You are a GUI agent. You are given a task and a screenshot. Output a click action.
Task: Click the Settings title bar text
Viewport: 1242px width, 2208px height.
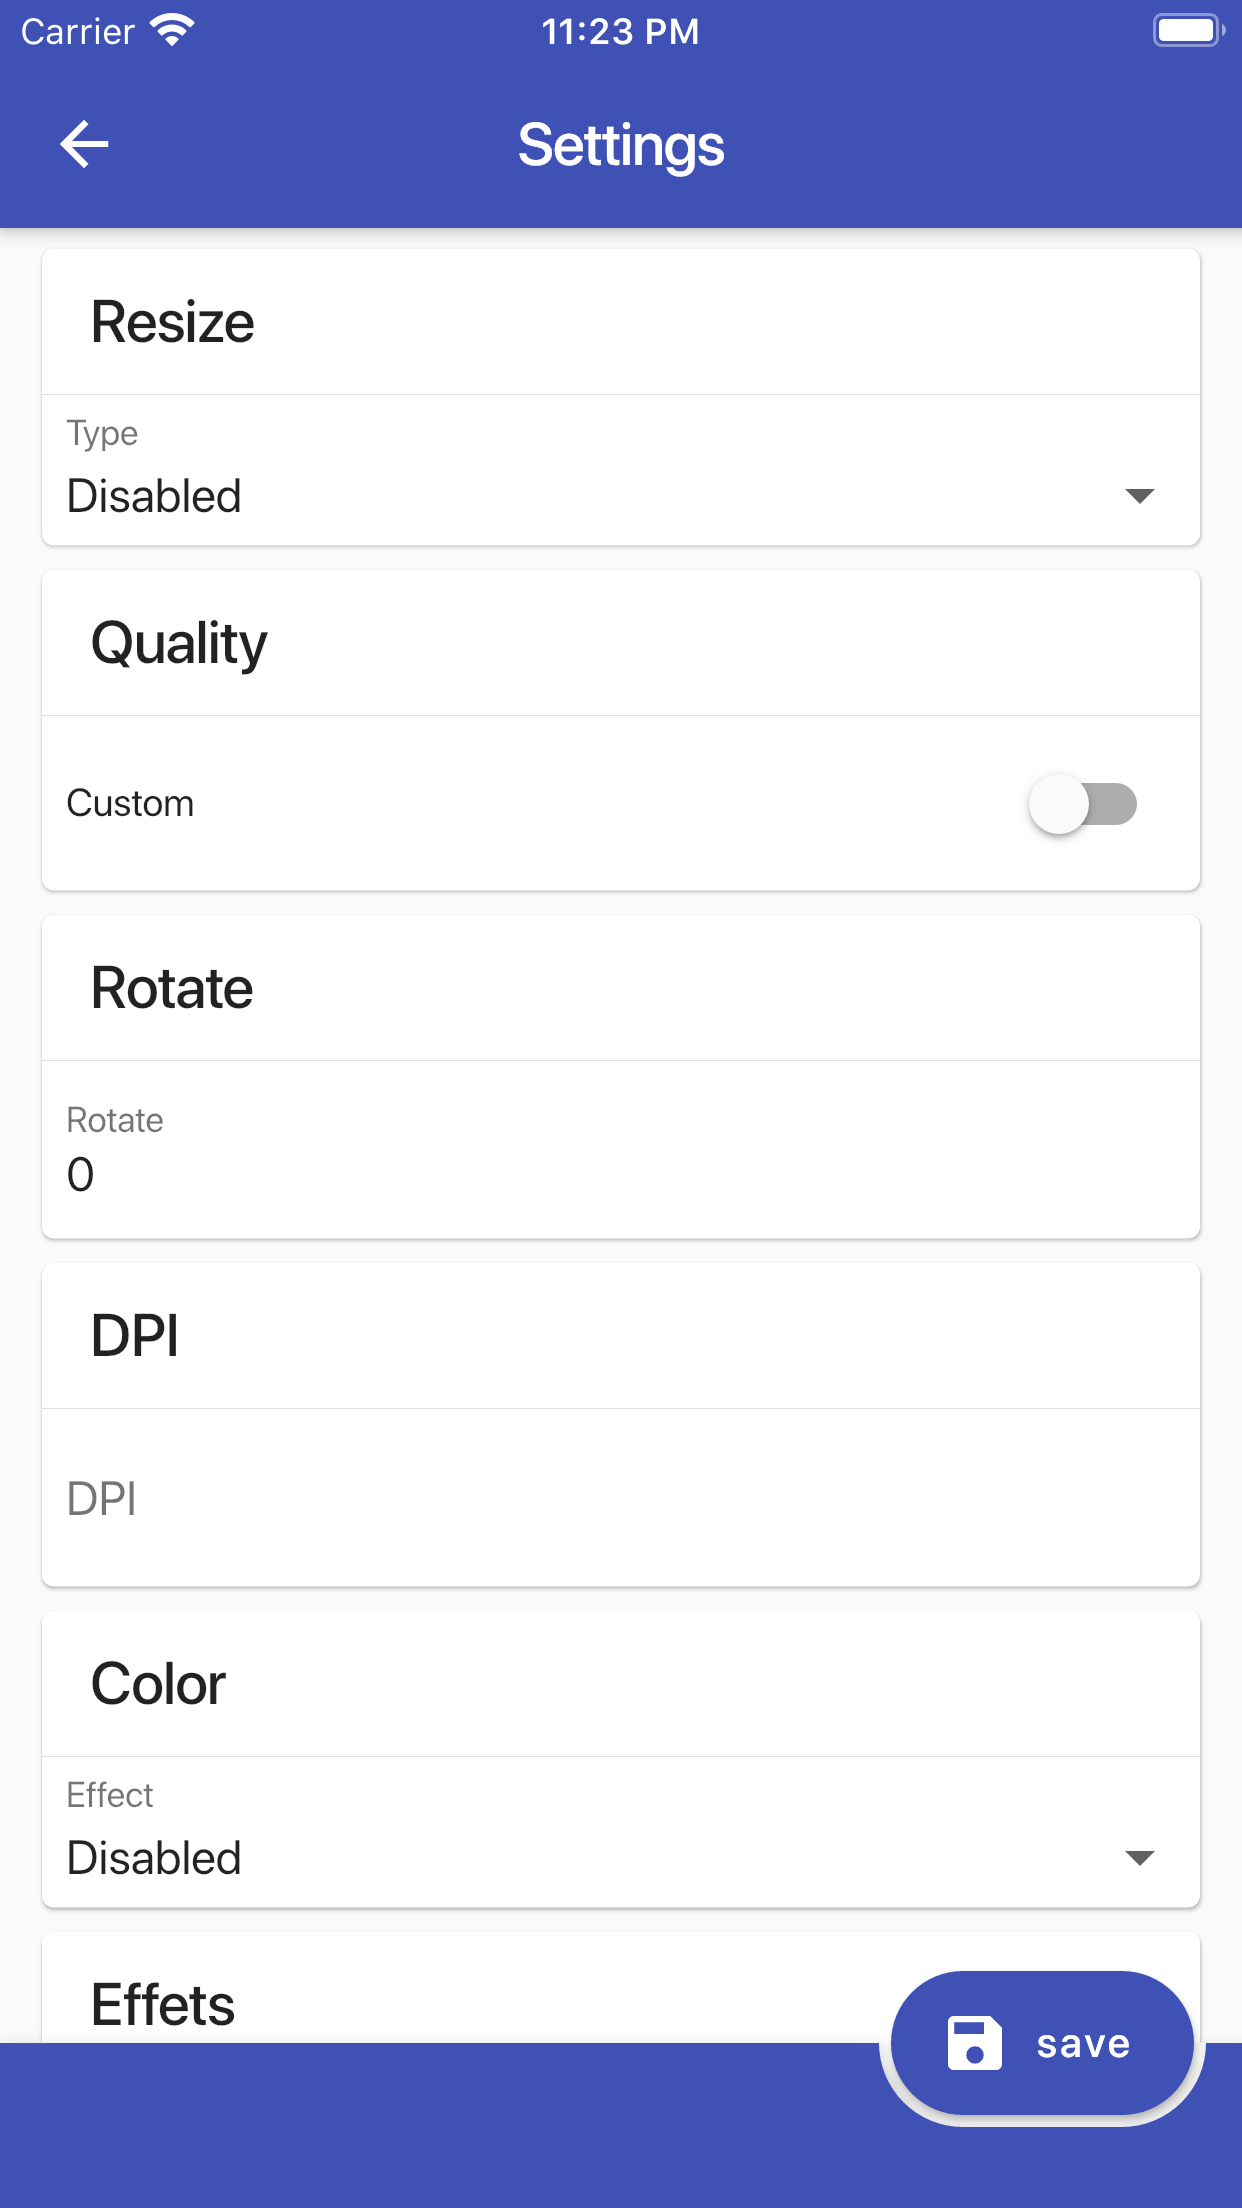tap(620, 143)
